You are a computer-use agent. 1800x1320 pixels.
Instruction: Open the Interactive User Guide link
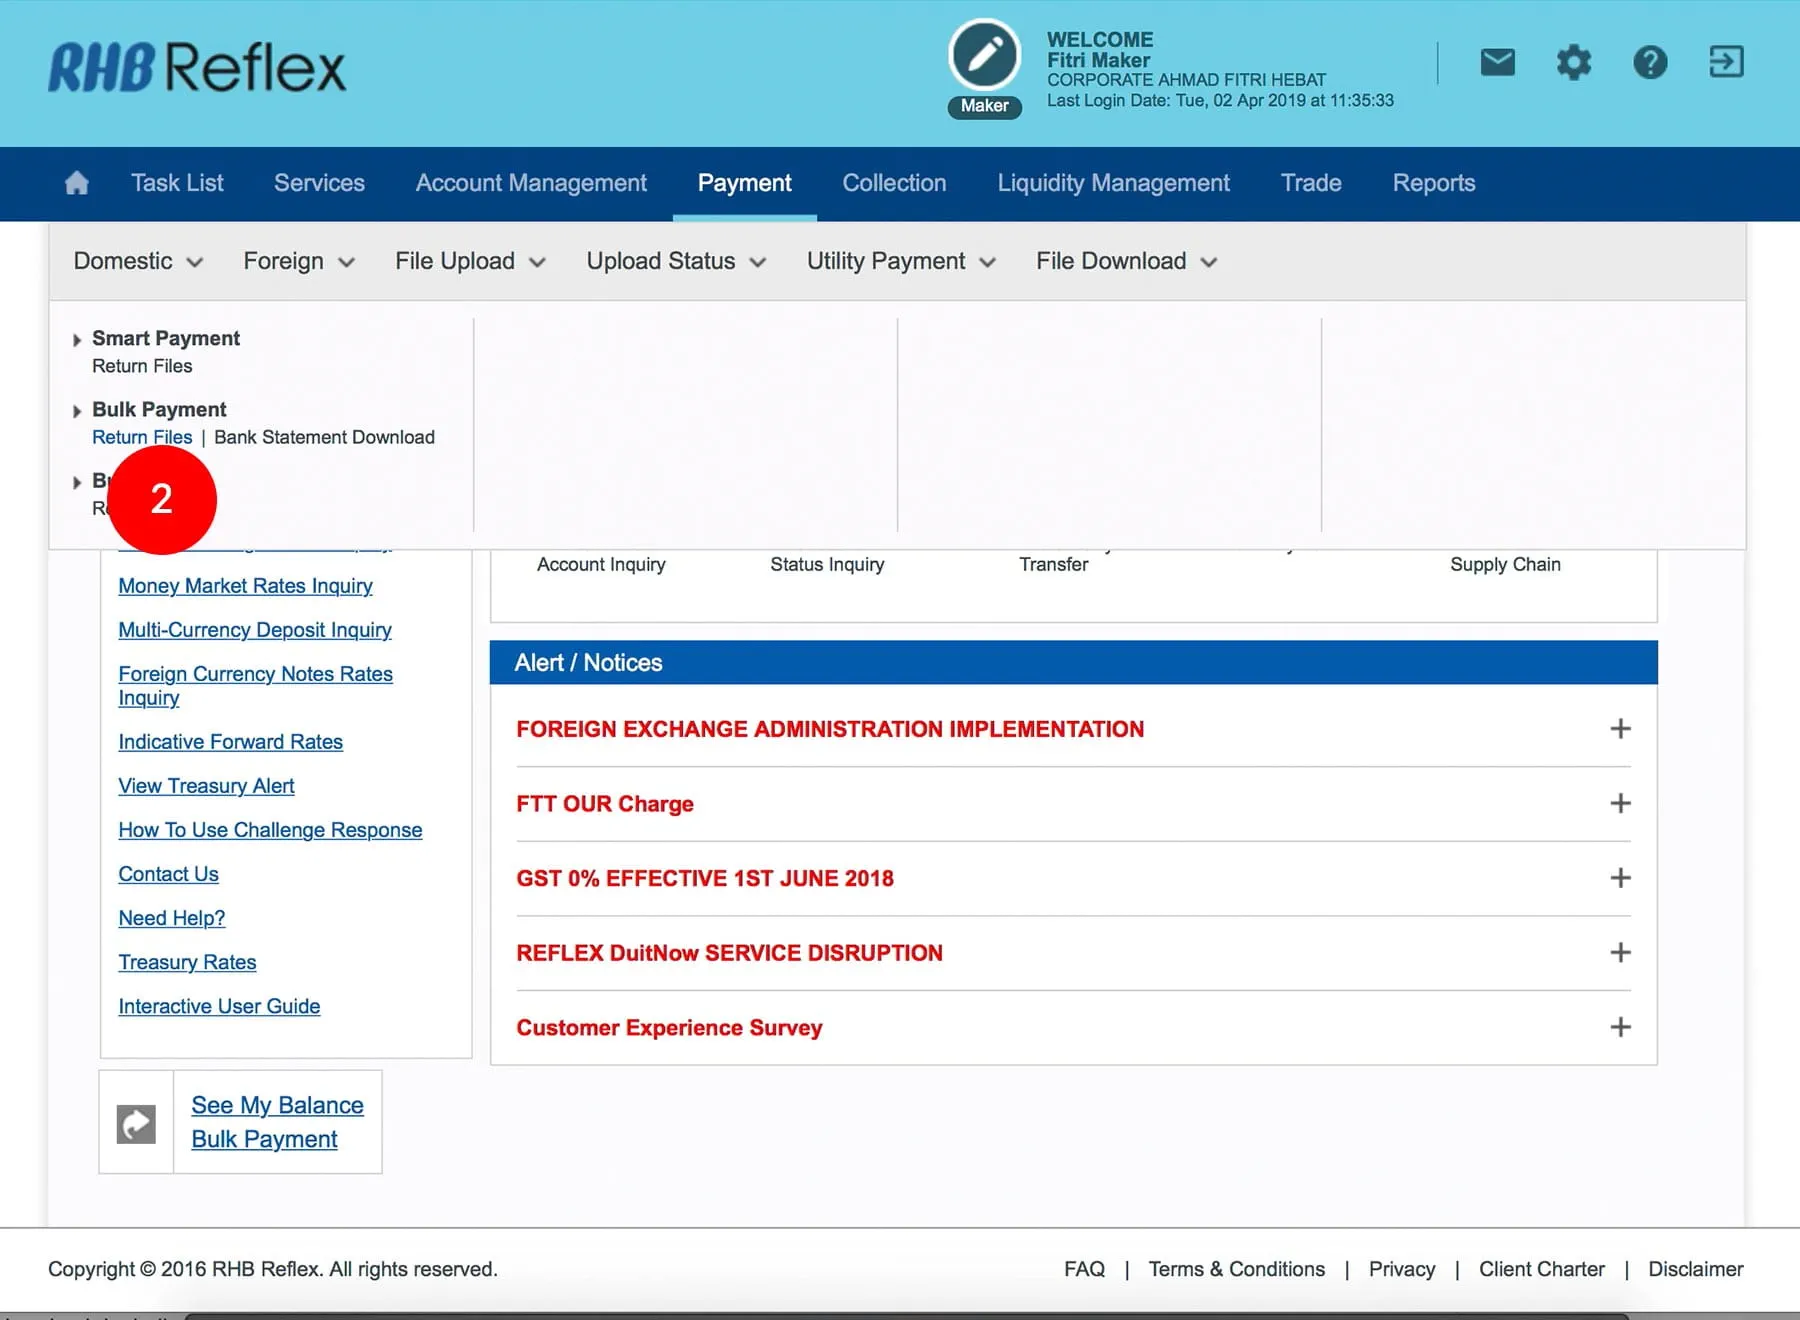(x=219, y=1006)
